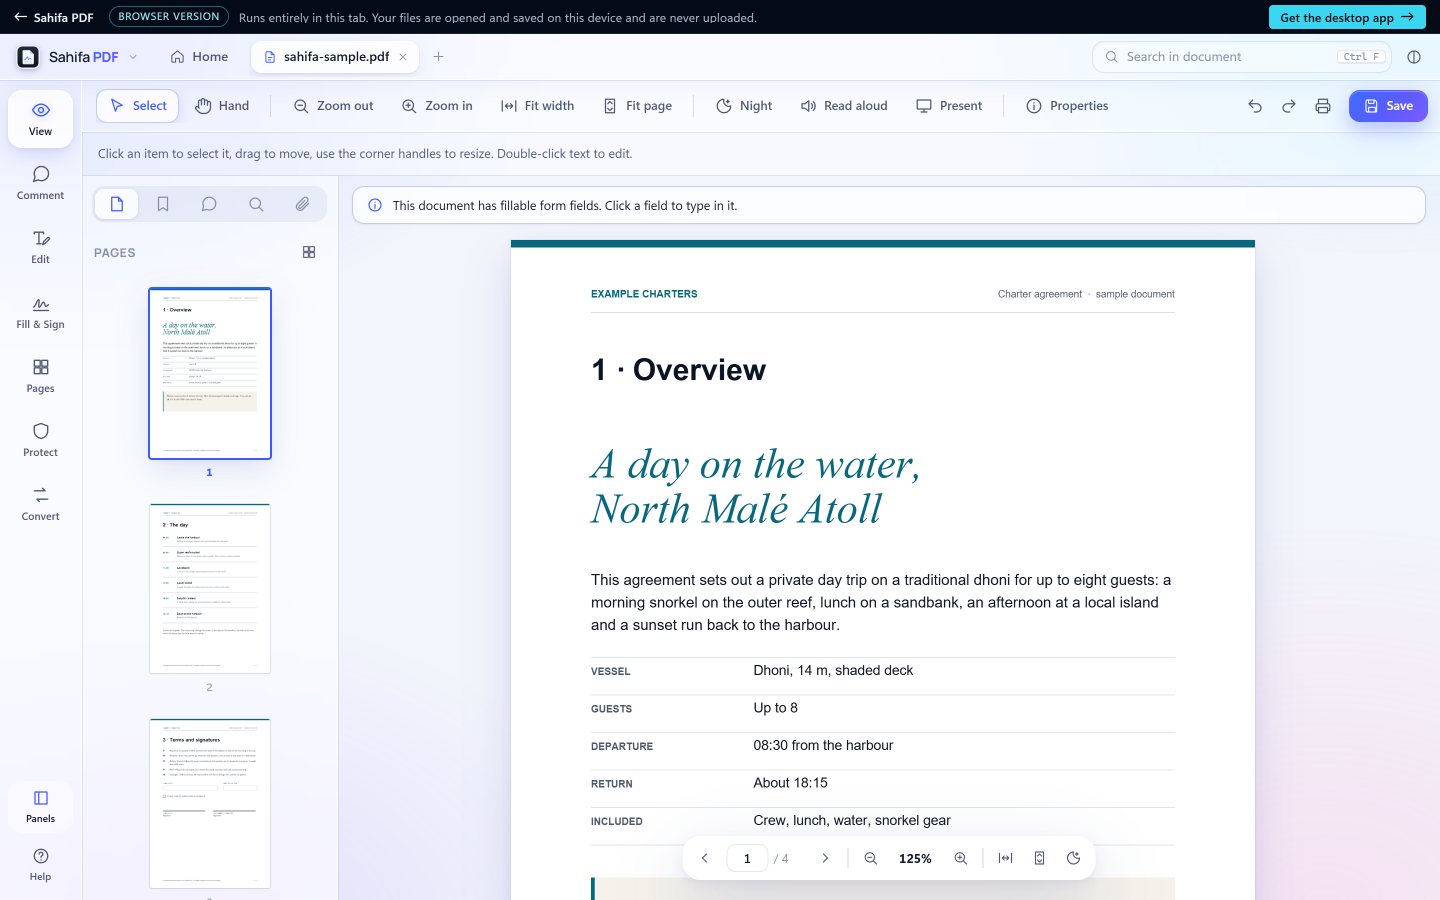Show the search panel tab
The height and width of the screenshot is (900, 1440).
256,204
